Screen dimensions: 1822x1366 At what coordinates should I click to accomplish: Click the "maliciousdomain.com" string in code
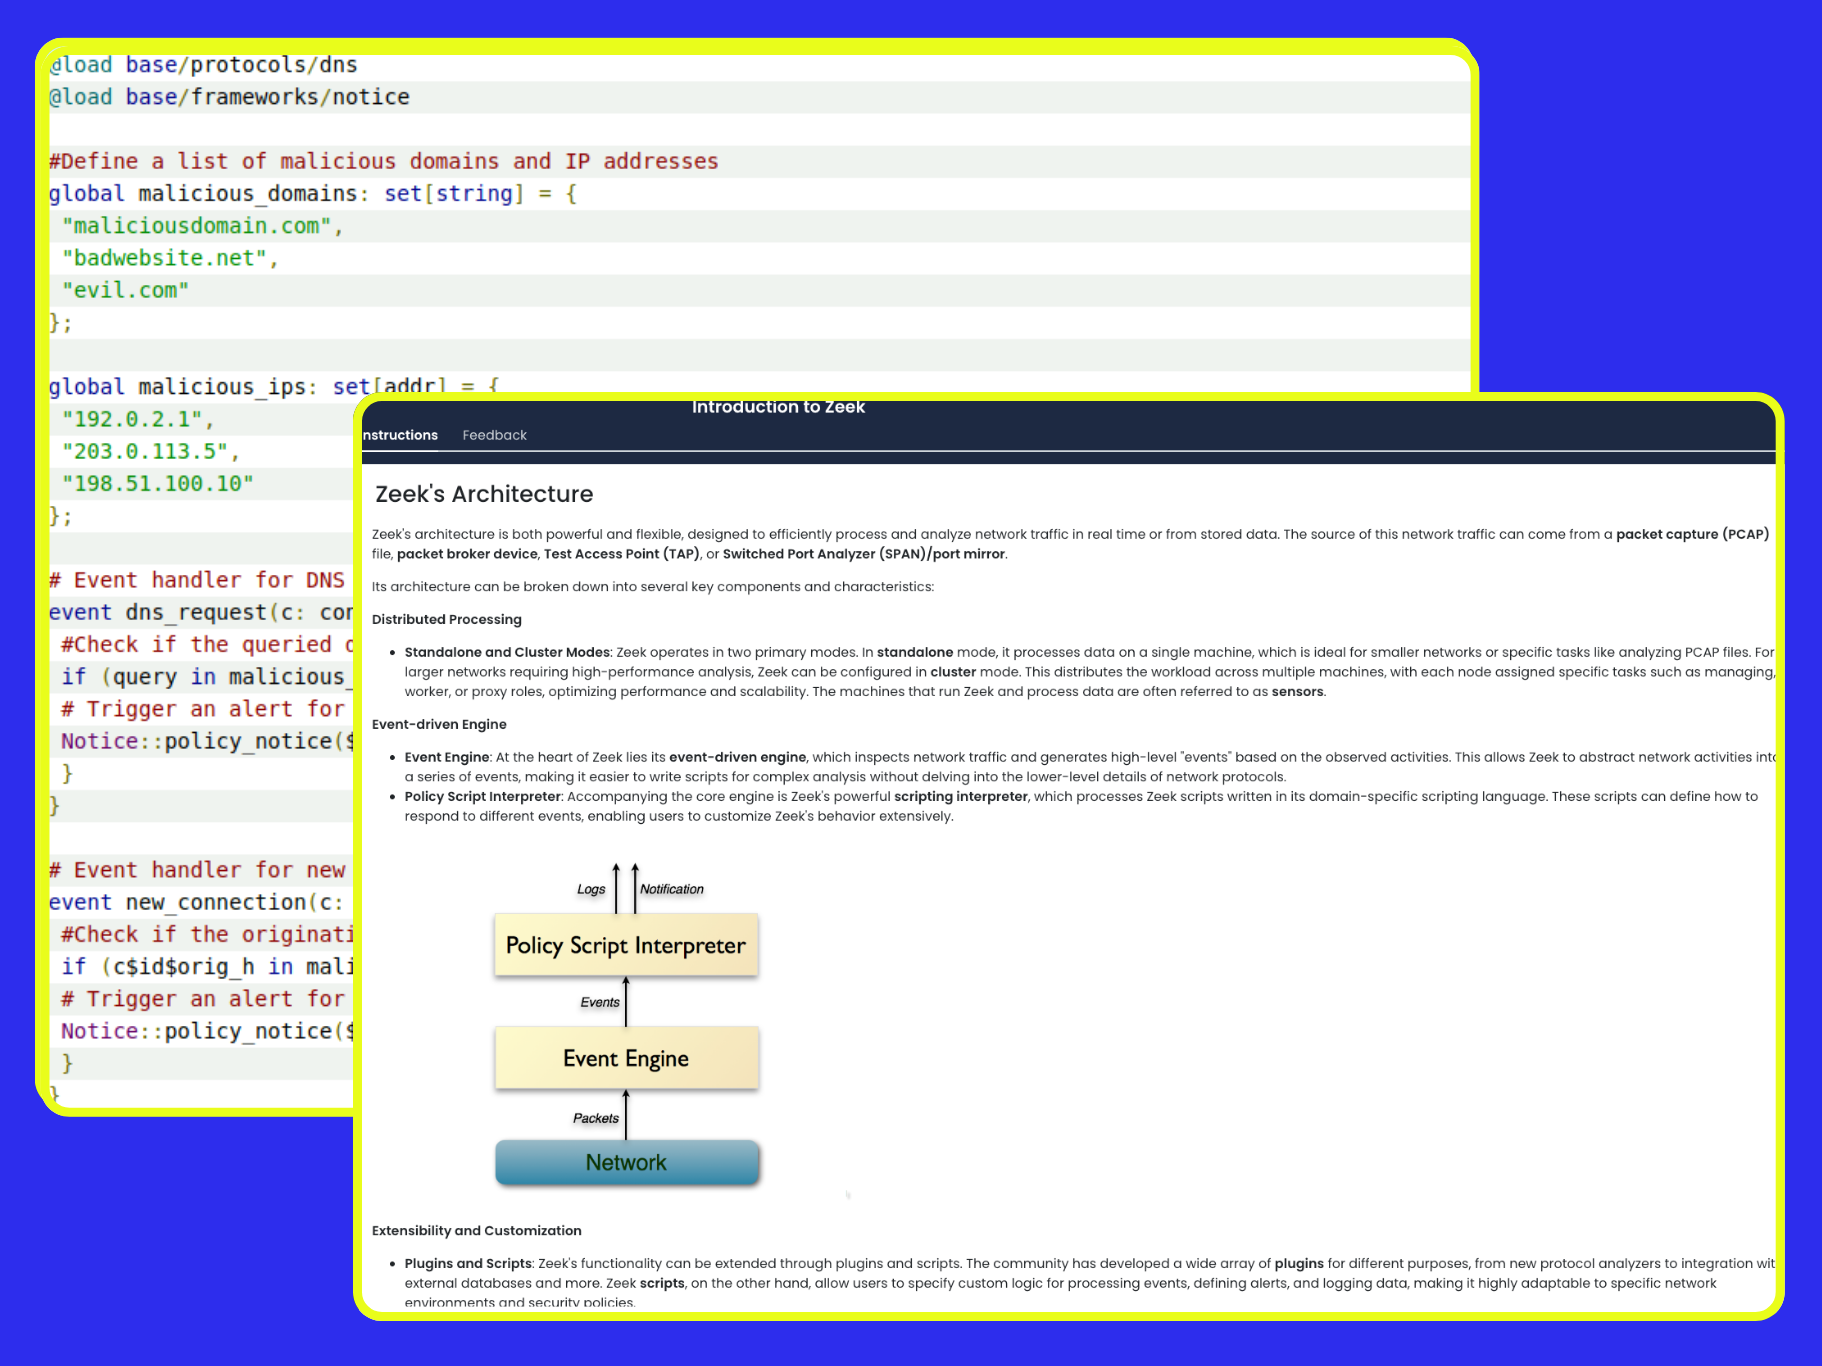pyautogui.click(x=197, y=226)
